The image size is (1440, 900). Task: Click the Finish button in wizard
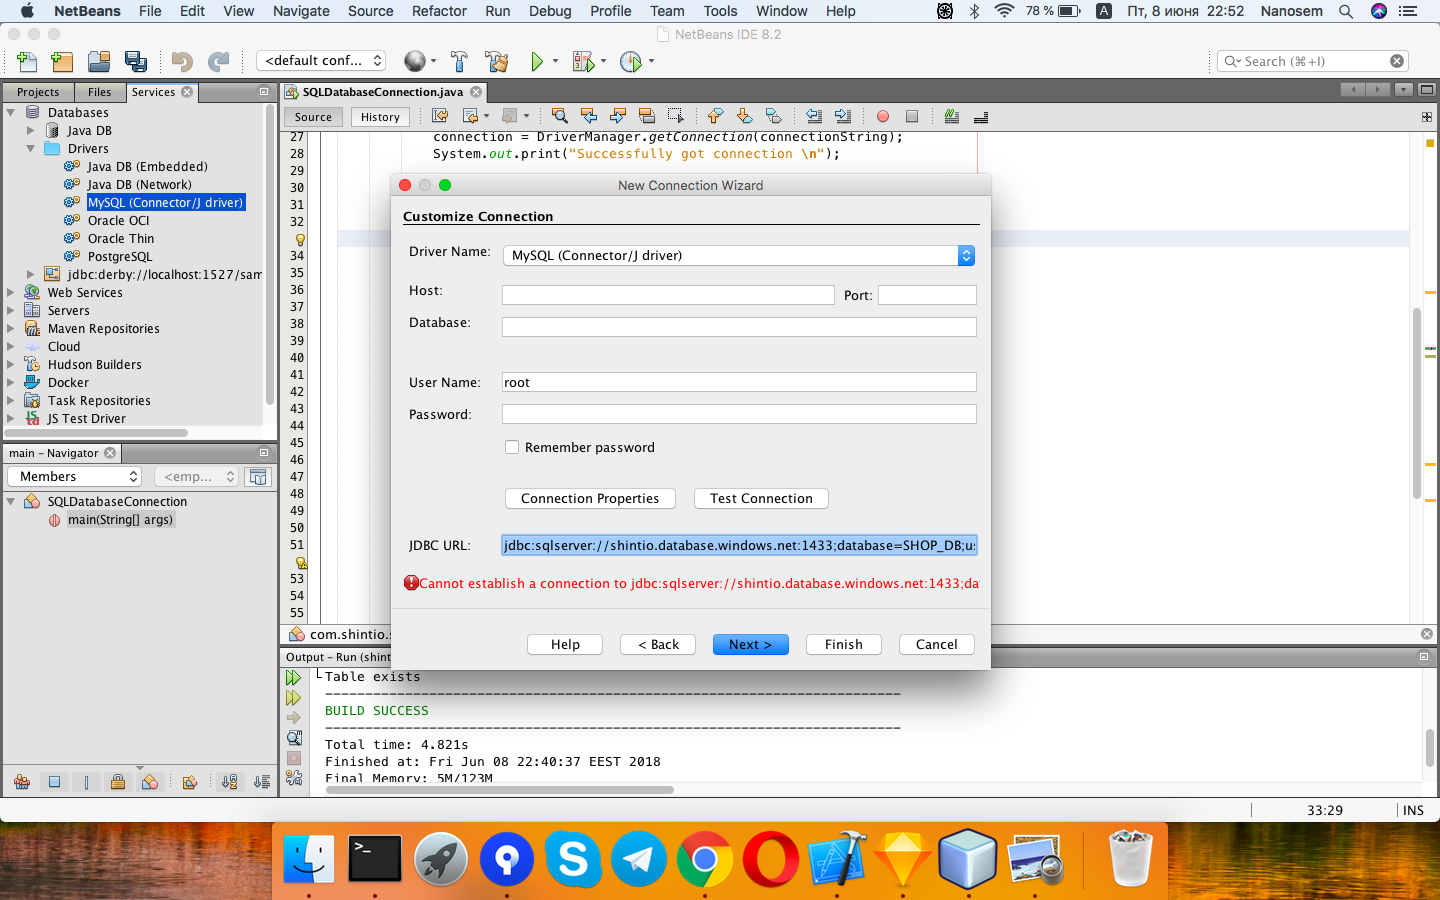click(844, 644)
